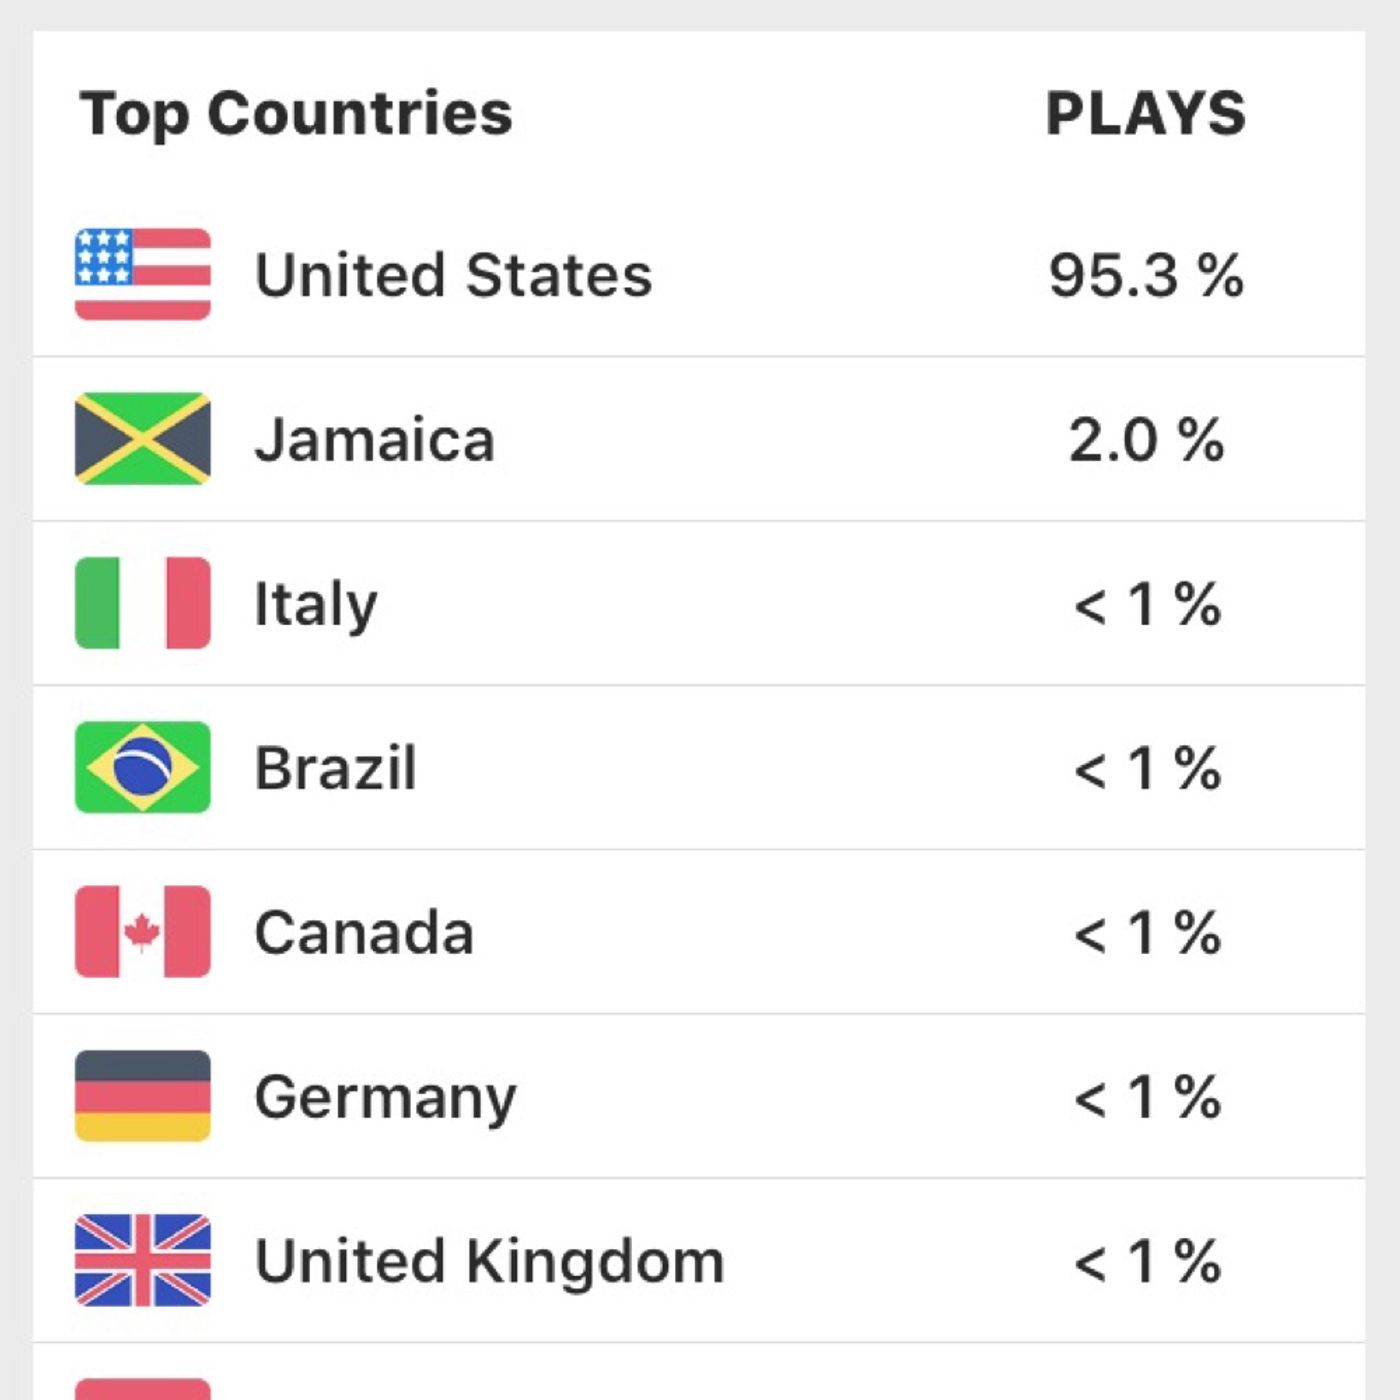The image size is (1400, 1400).
Task: Click the United States flag icon
Action: (143, 274)
